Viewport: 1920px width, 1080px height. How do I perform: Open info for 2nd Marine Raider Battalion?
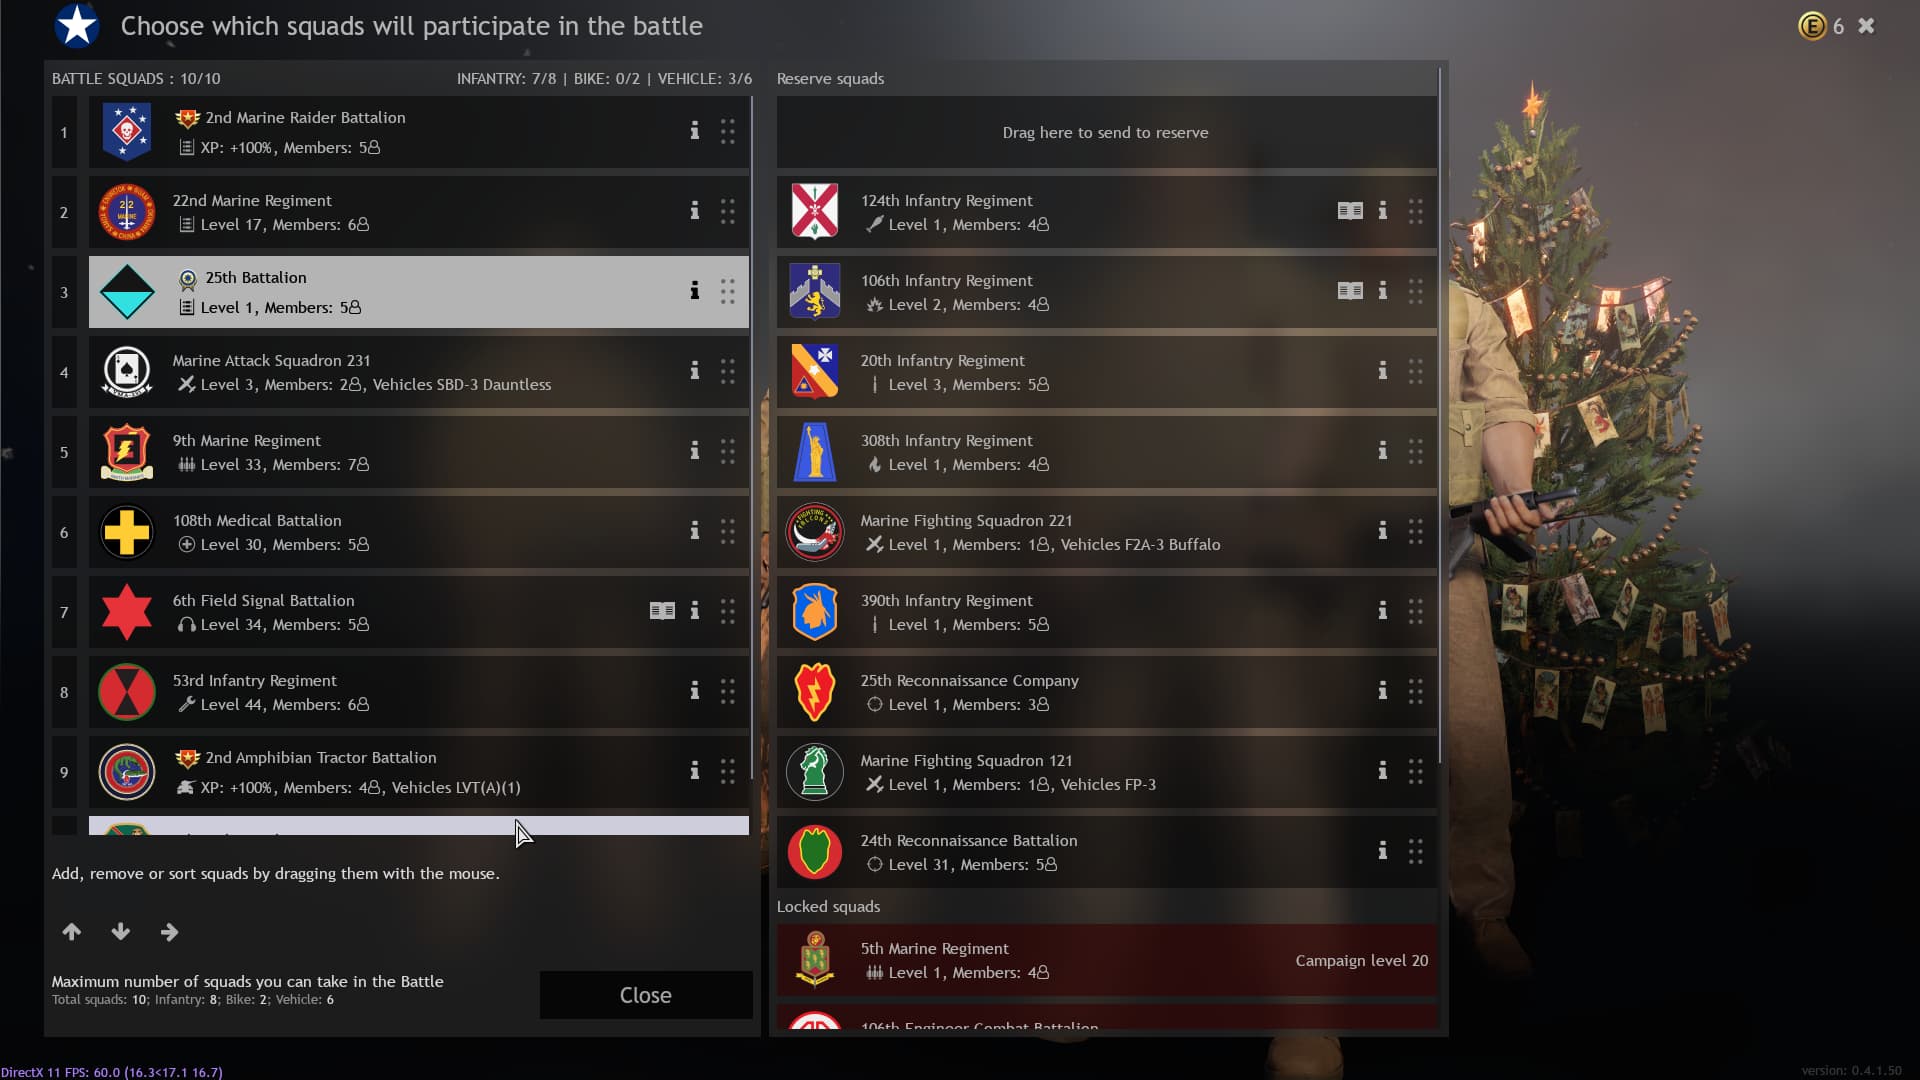(694, 131)
